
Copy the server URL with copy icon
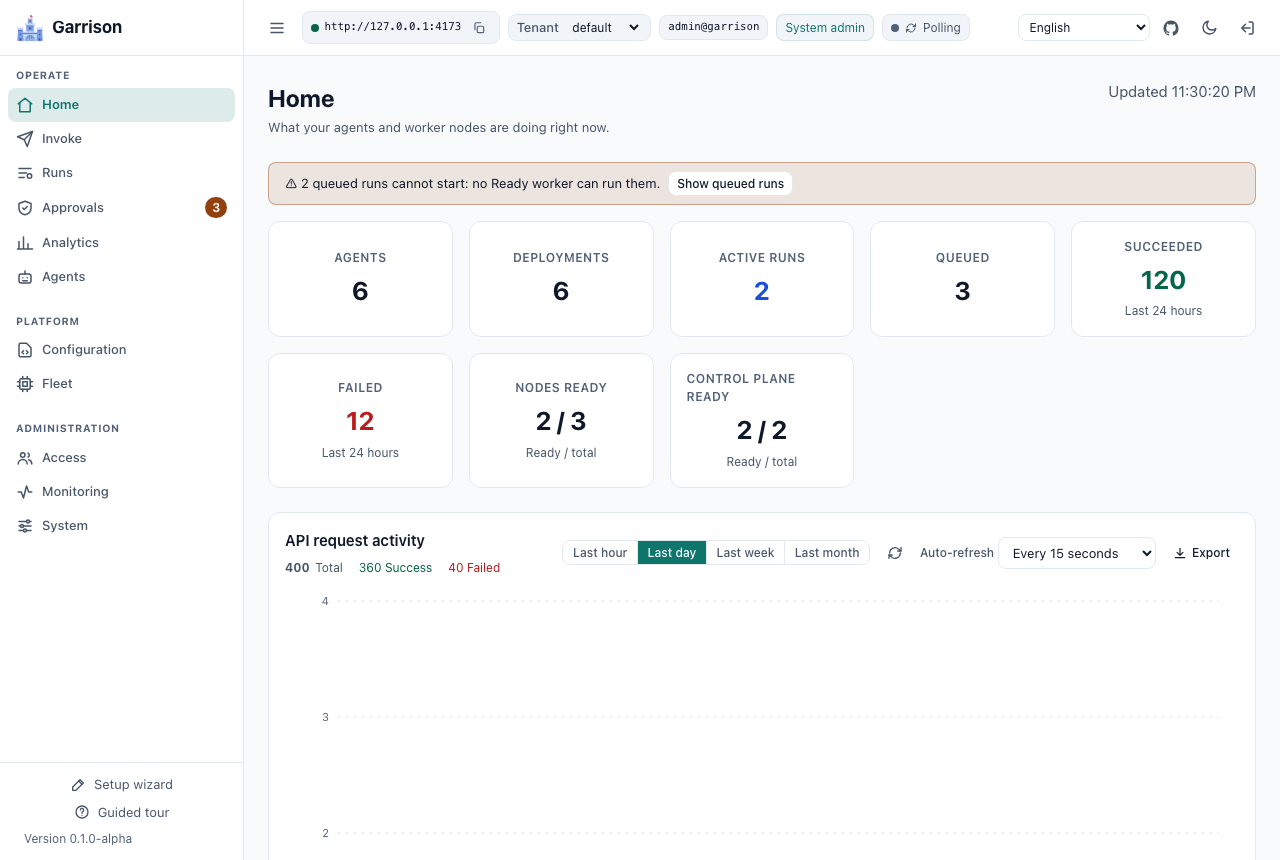point(479,28)
